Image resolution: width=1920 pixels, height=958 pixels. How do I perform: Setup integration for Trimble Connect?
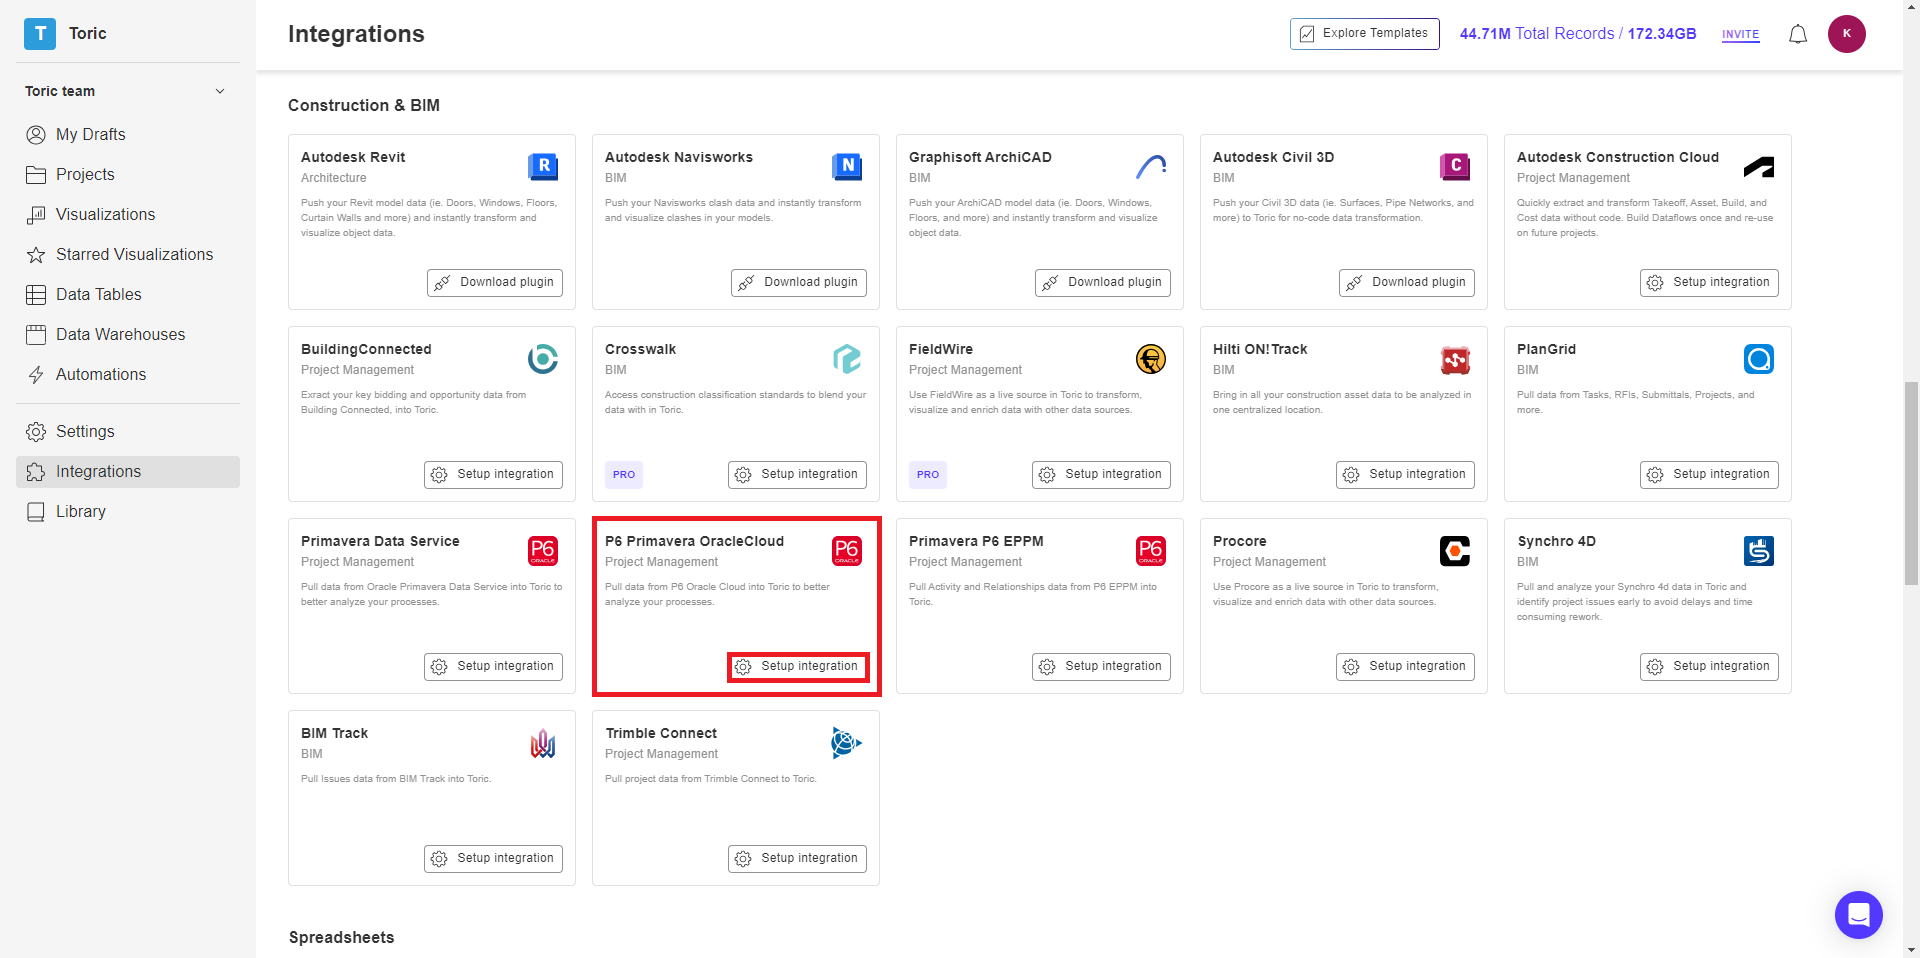point(797,858)
